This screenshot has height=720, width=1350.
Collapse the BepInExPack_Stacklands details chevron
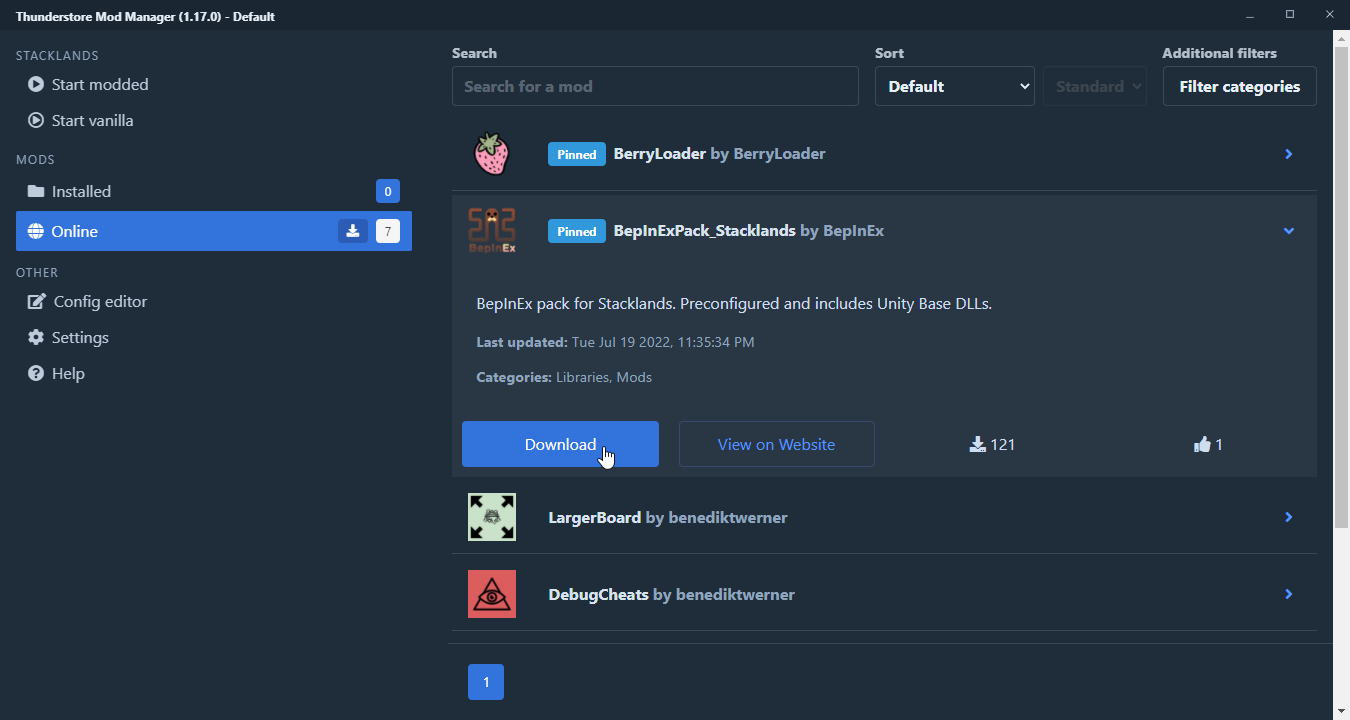tap(1289, 231)
